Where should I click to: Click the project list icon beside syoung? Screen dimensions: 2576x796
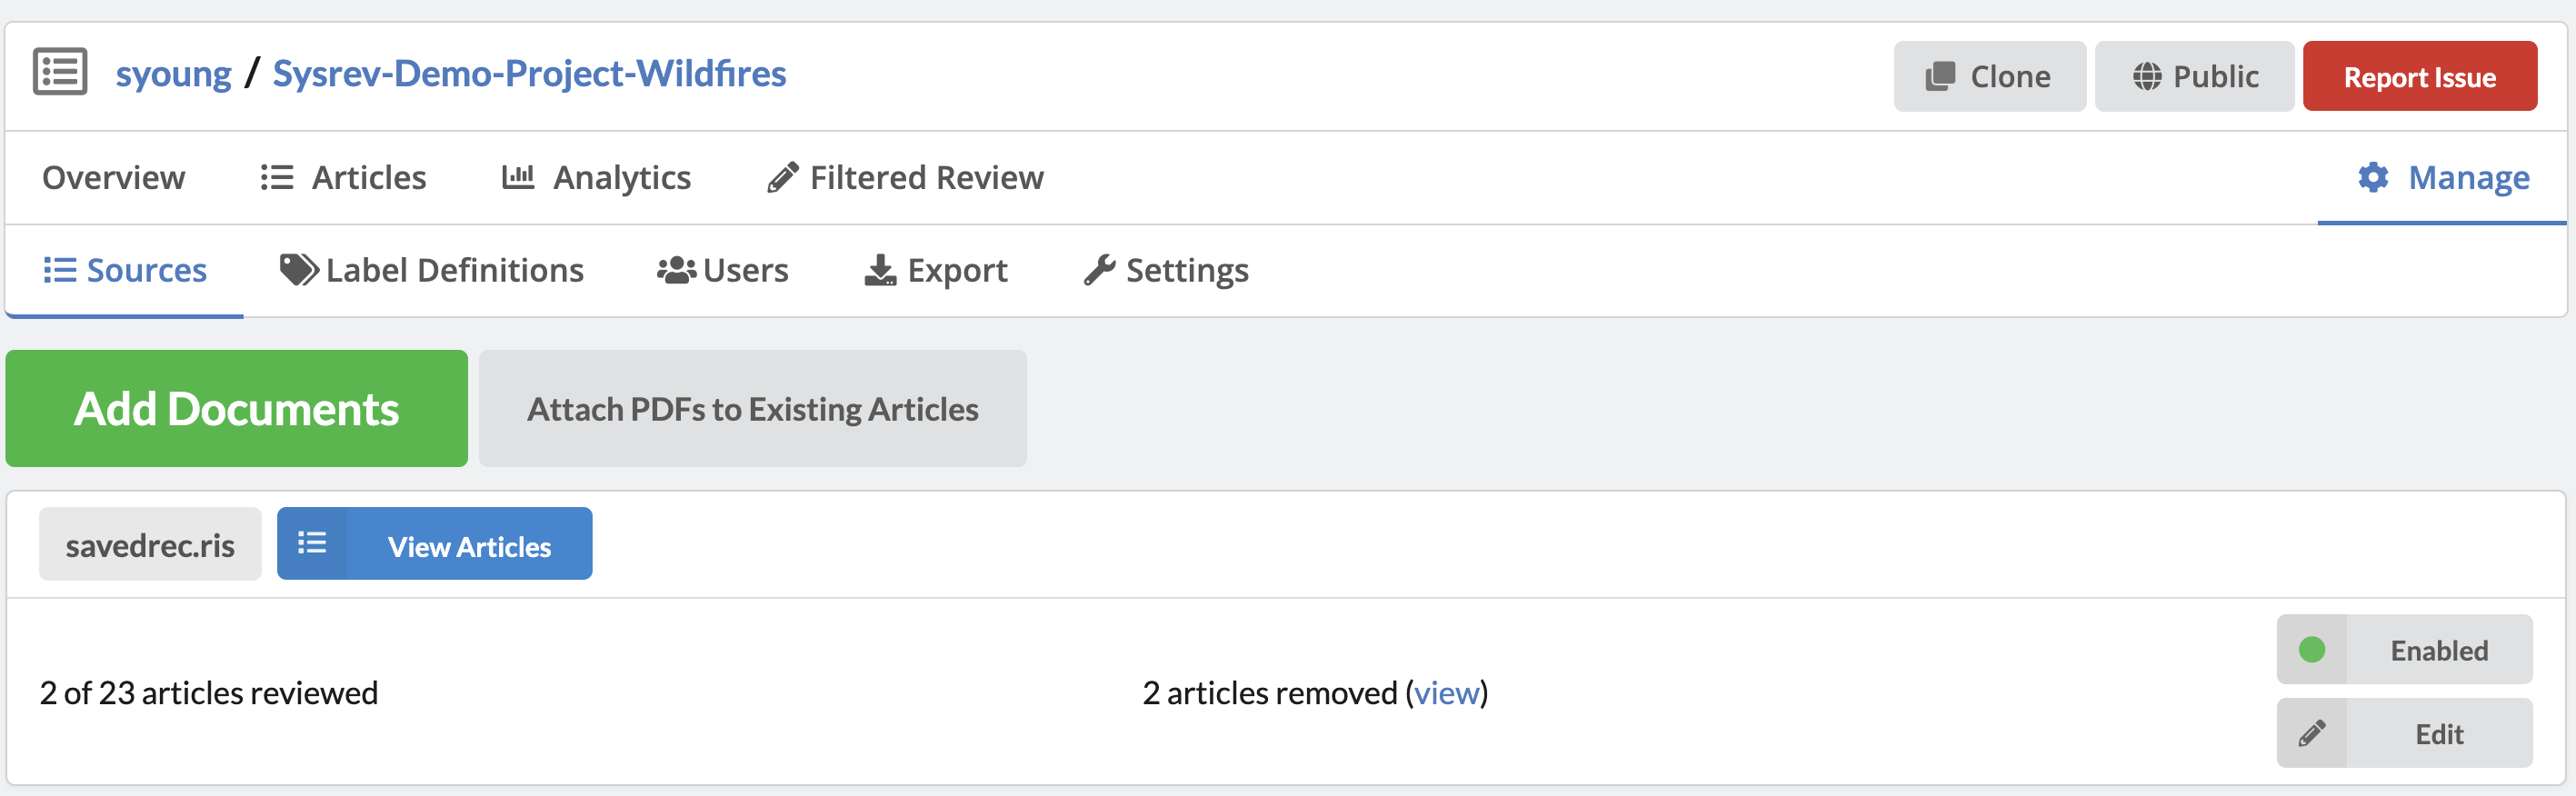click(x=60, y=72)
